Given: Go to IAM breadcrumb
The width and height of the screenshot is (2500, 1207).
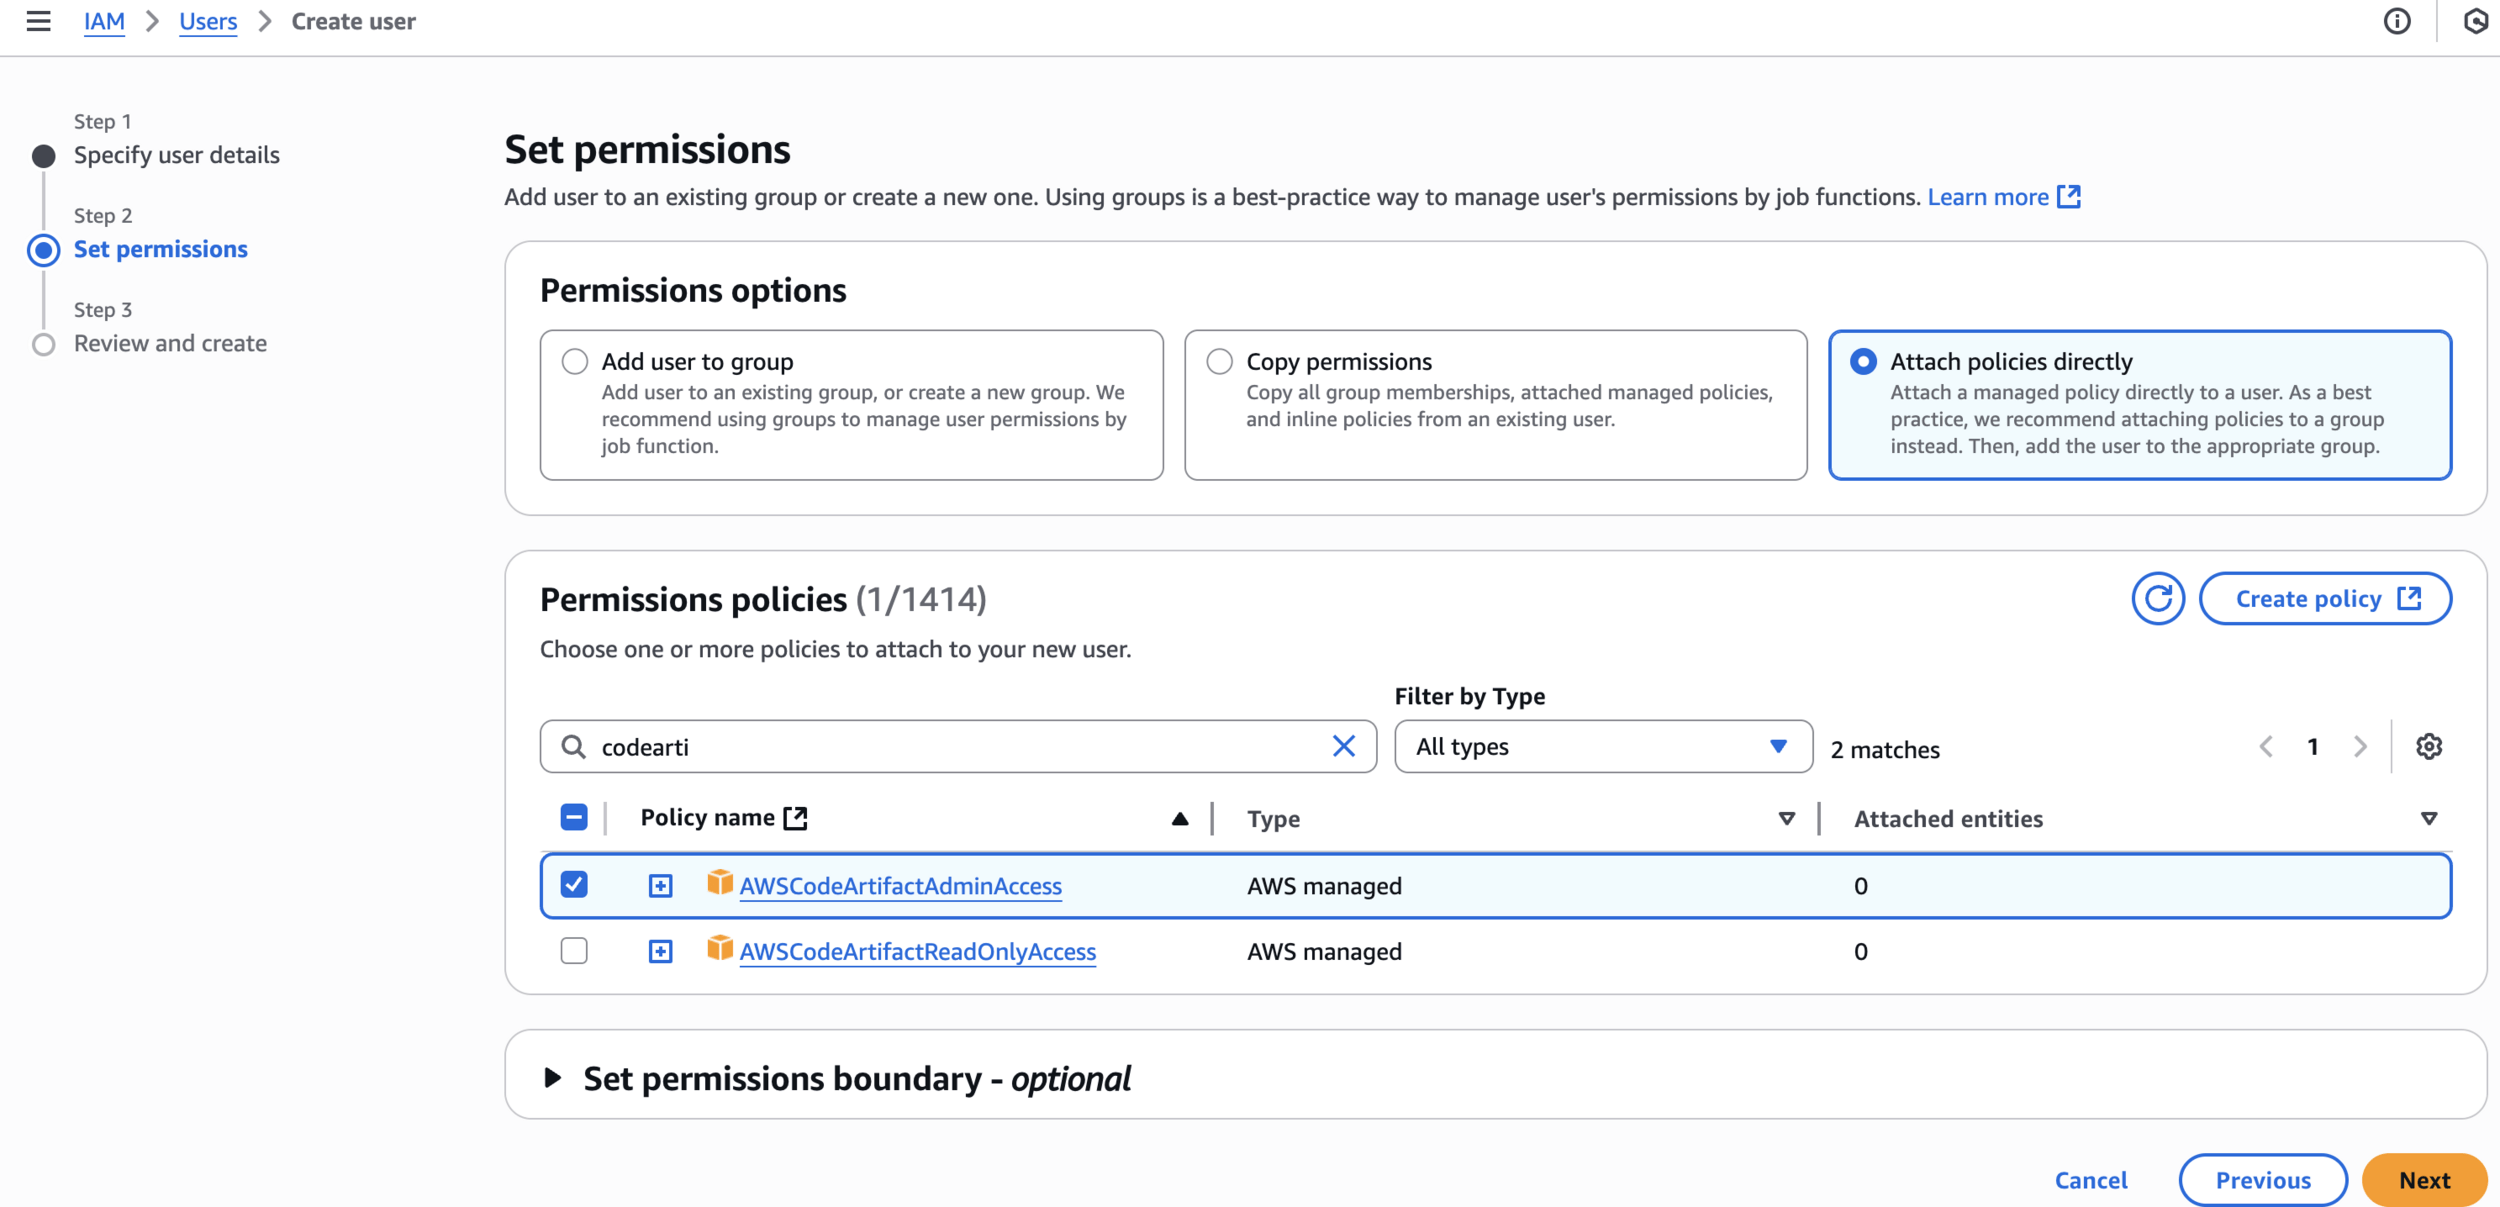Looking at the screenshot, I should click(x=104, y=21).
